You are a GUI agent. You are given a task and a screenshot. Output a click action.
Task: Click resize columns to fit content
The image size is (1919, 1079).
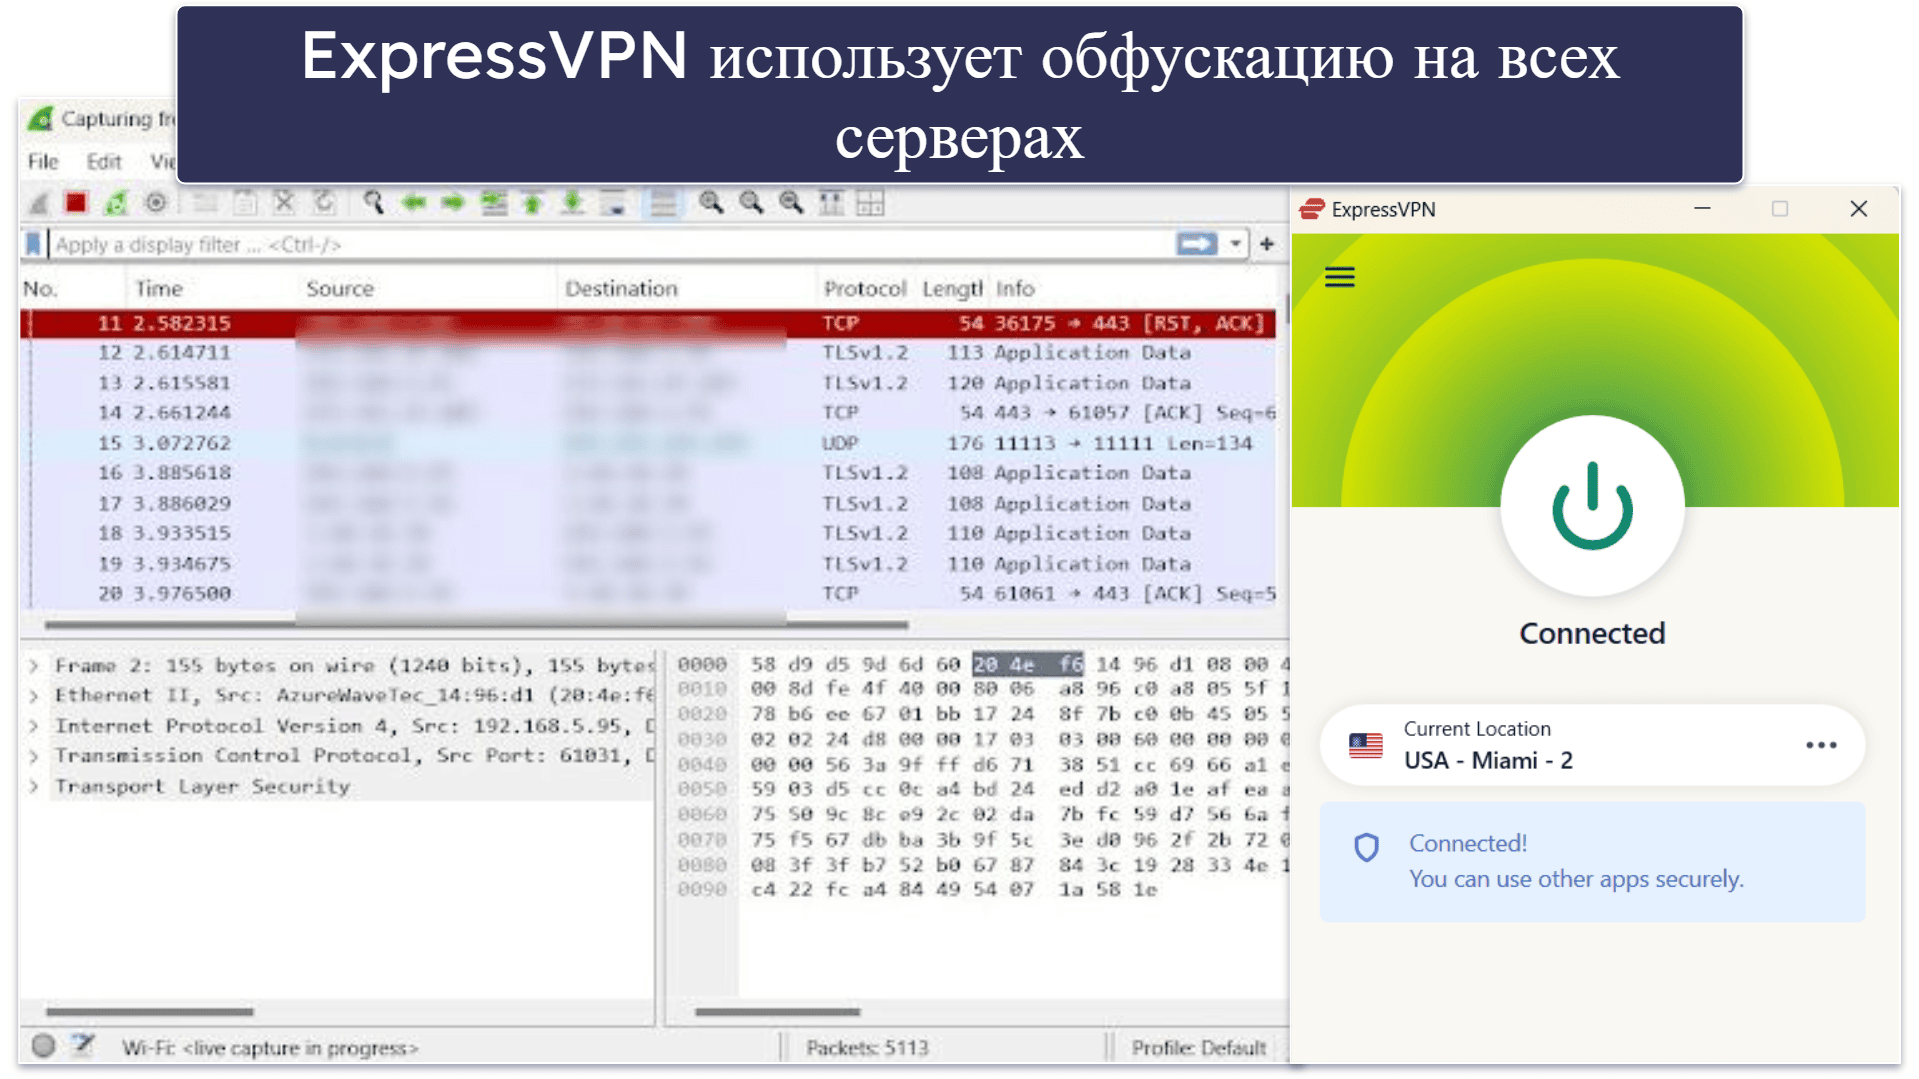(x=831, y=203)
